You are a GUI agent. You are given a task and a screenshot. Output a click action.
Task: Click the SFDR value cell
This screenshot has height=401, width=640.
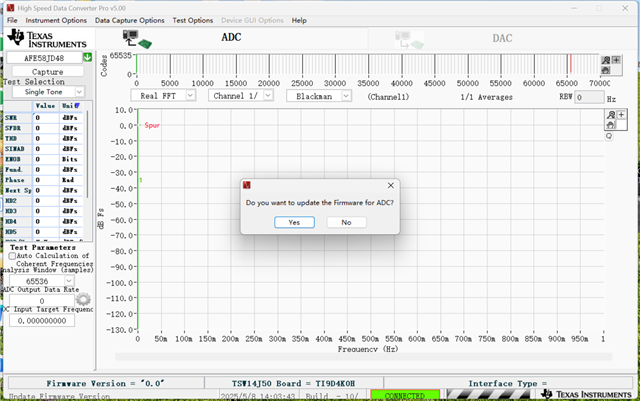click(x=46, y=128)
